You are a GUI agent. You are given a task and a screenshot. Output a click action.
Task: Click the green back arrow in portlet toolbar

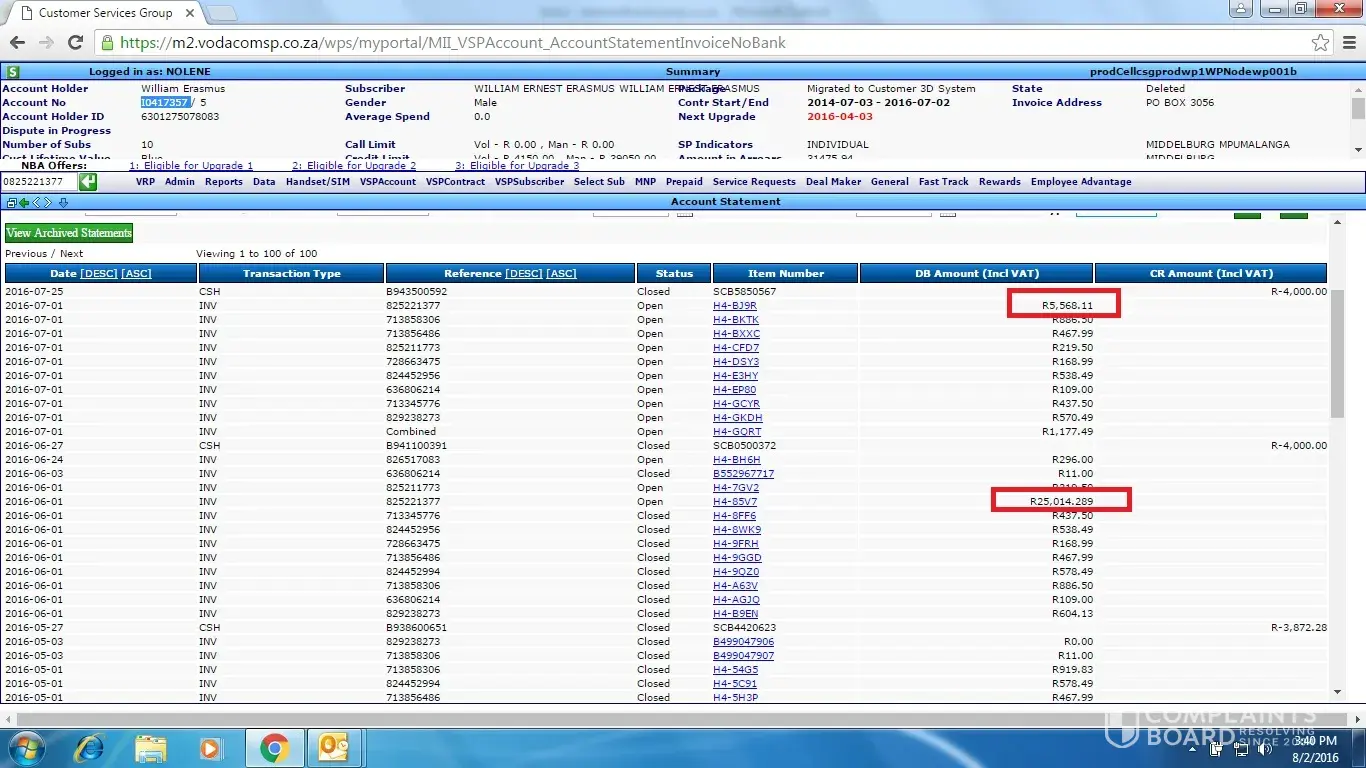pos(24,202)
